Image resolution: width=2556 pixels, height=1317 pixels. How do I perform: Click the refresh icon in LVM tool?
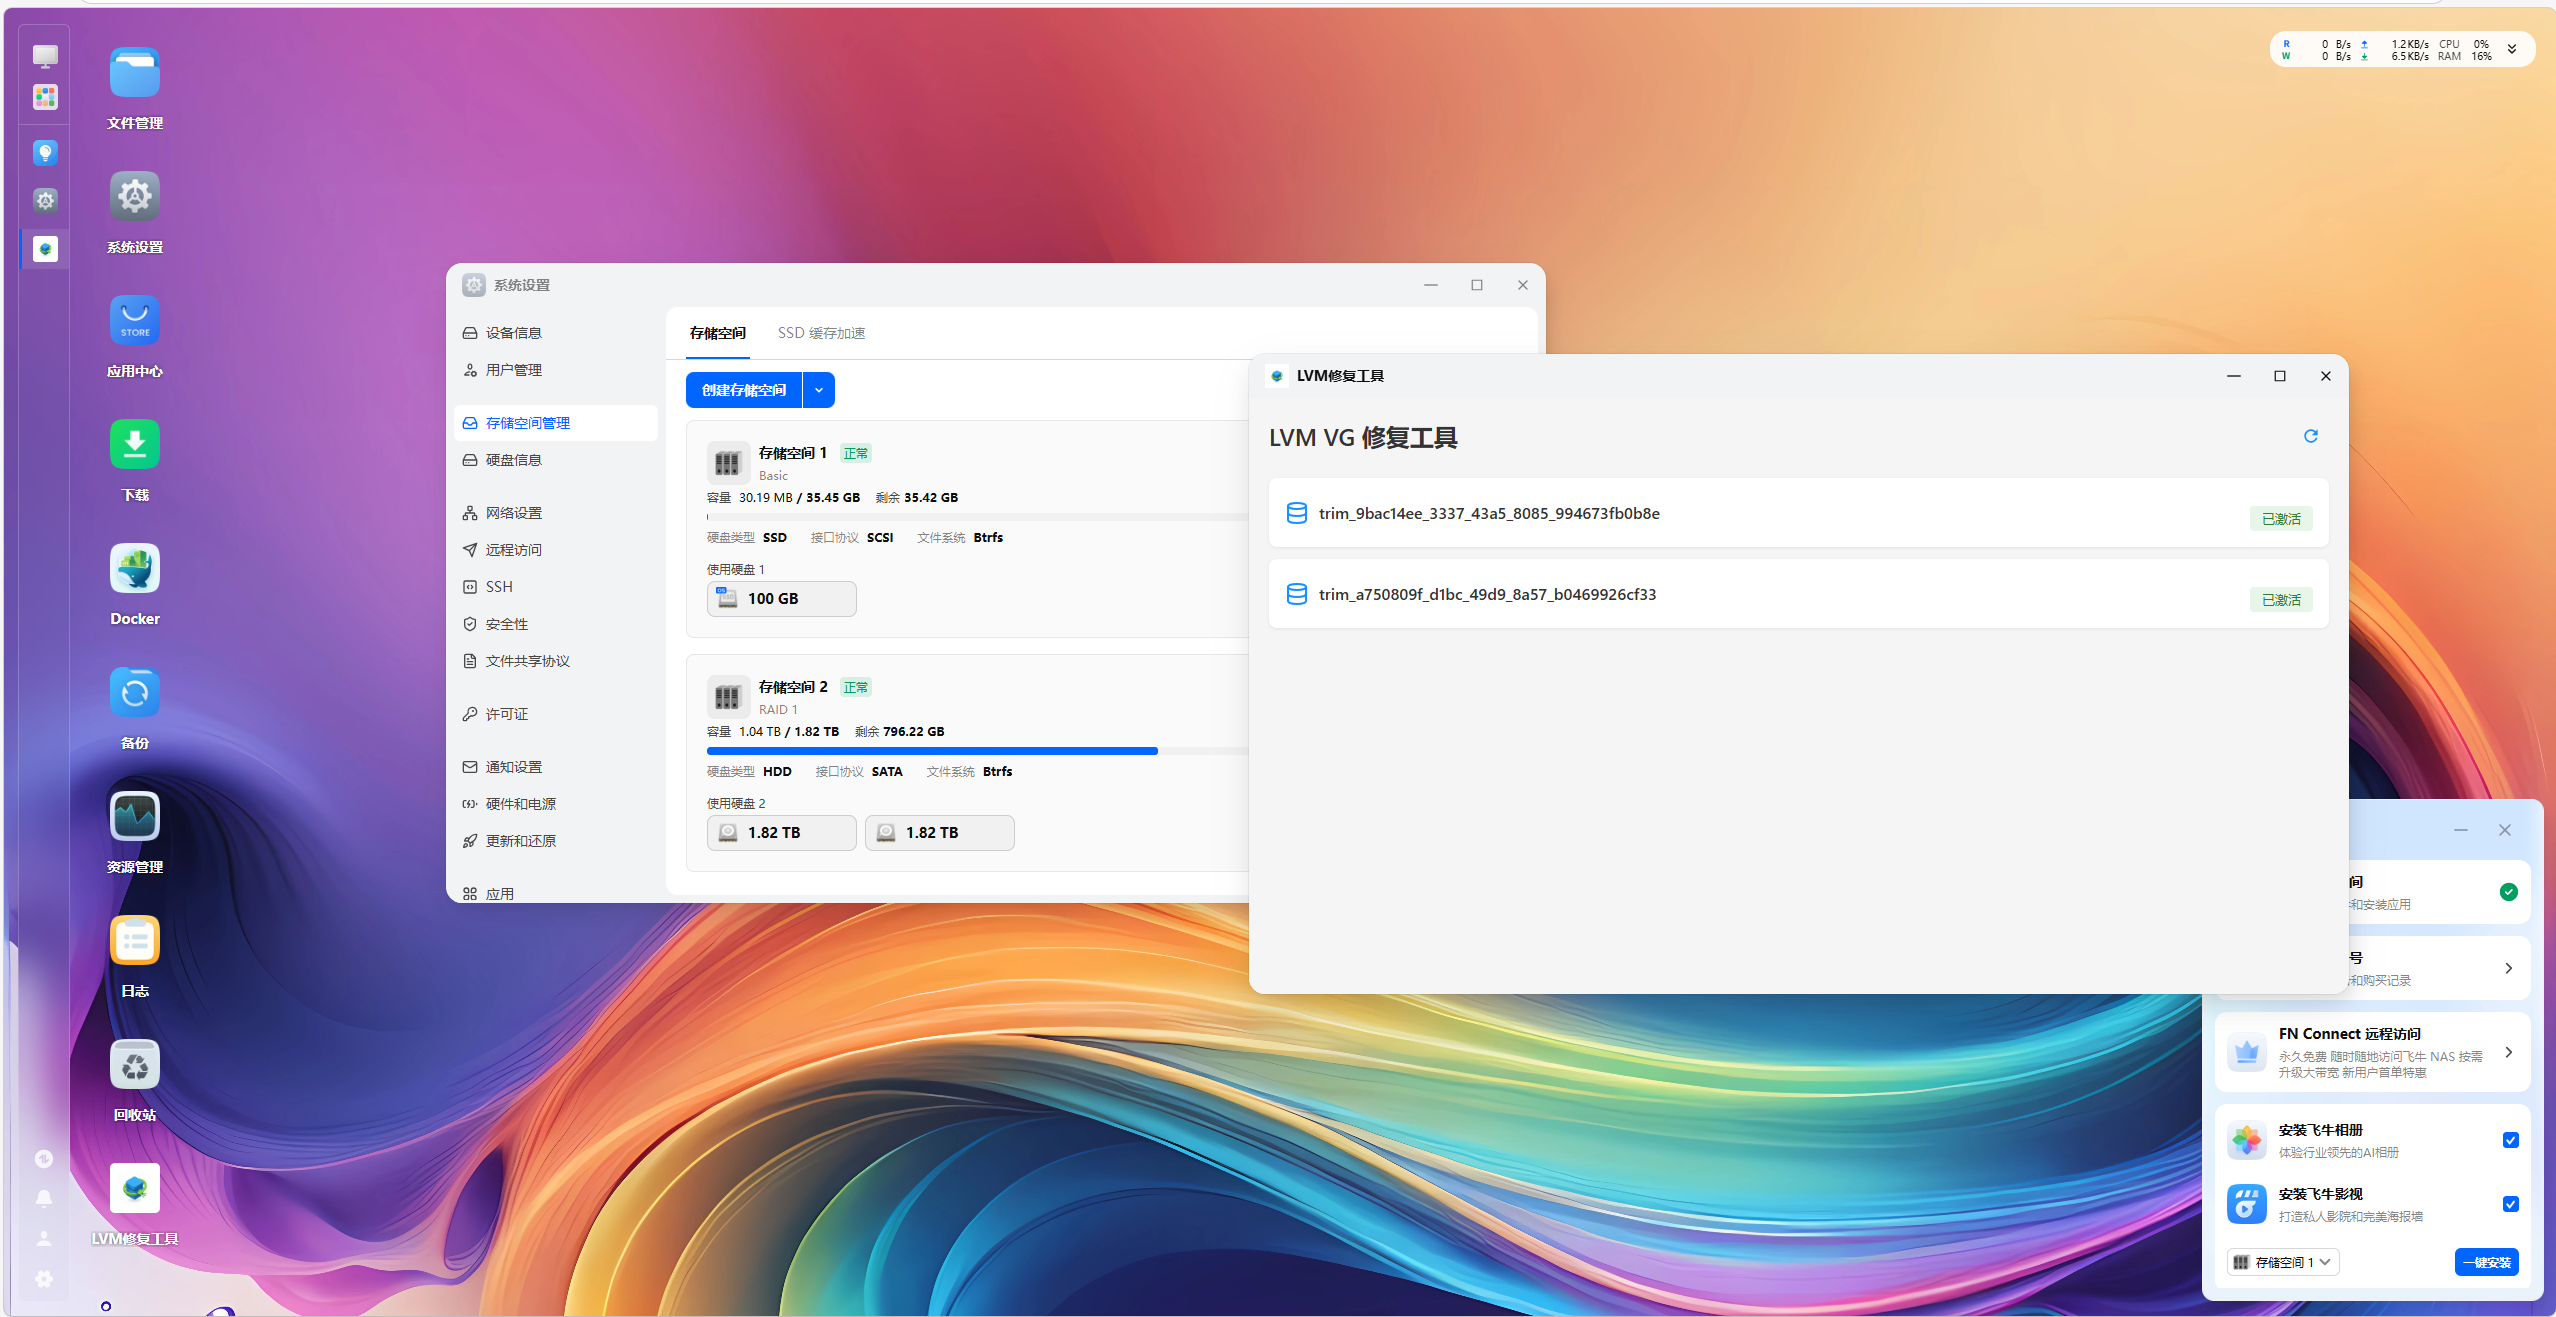[x=2310, y=436]
